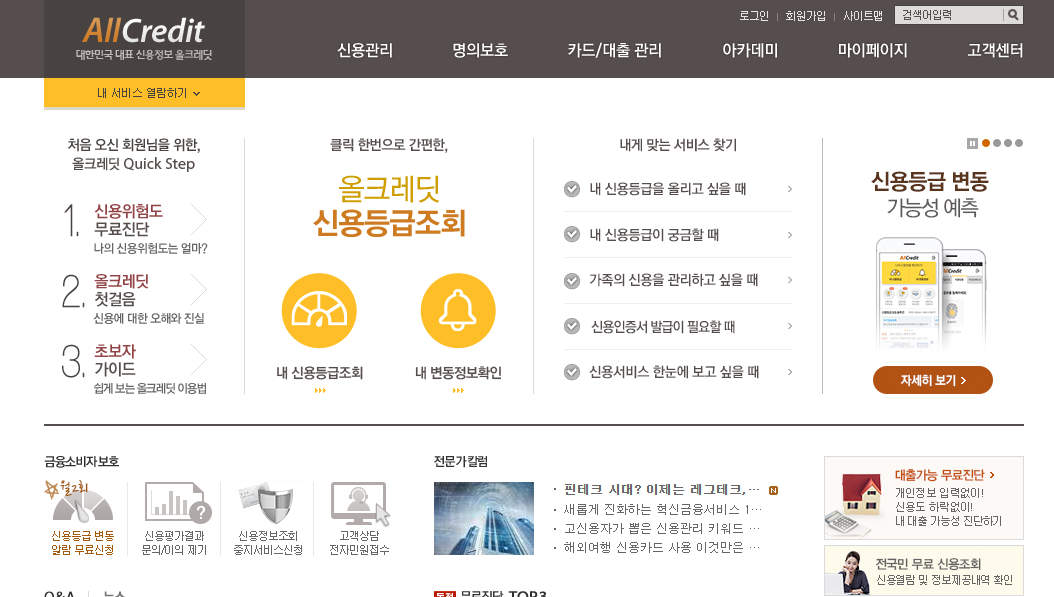Select fourth carousel indicator dot
The height and width of the screenshot is (597, 1054).
(x=1019, y=143)
